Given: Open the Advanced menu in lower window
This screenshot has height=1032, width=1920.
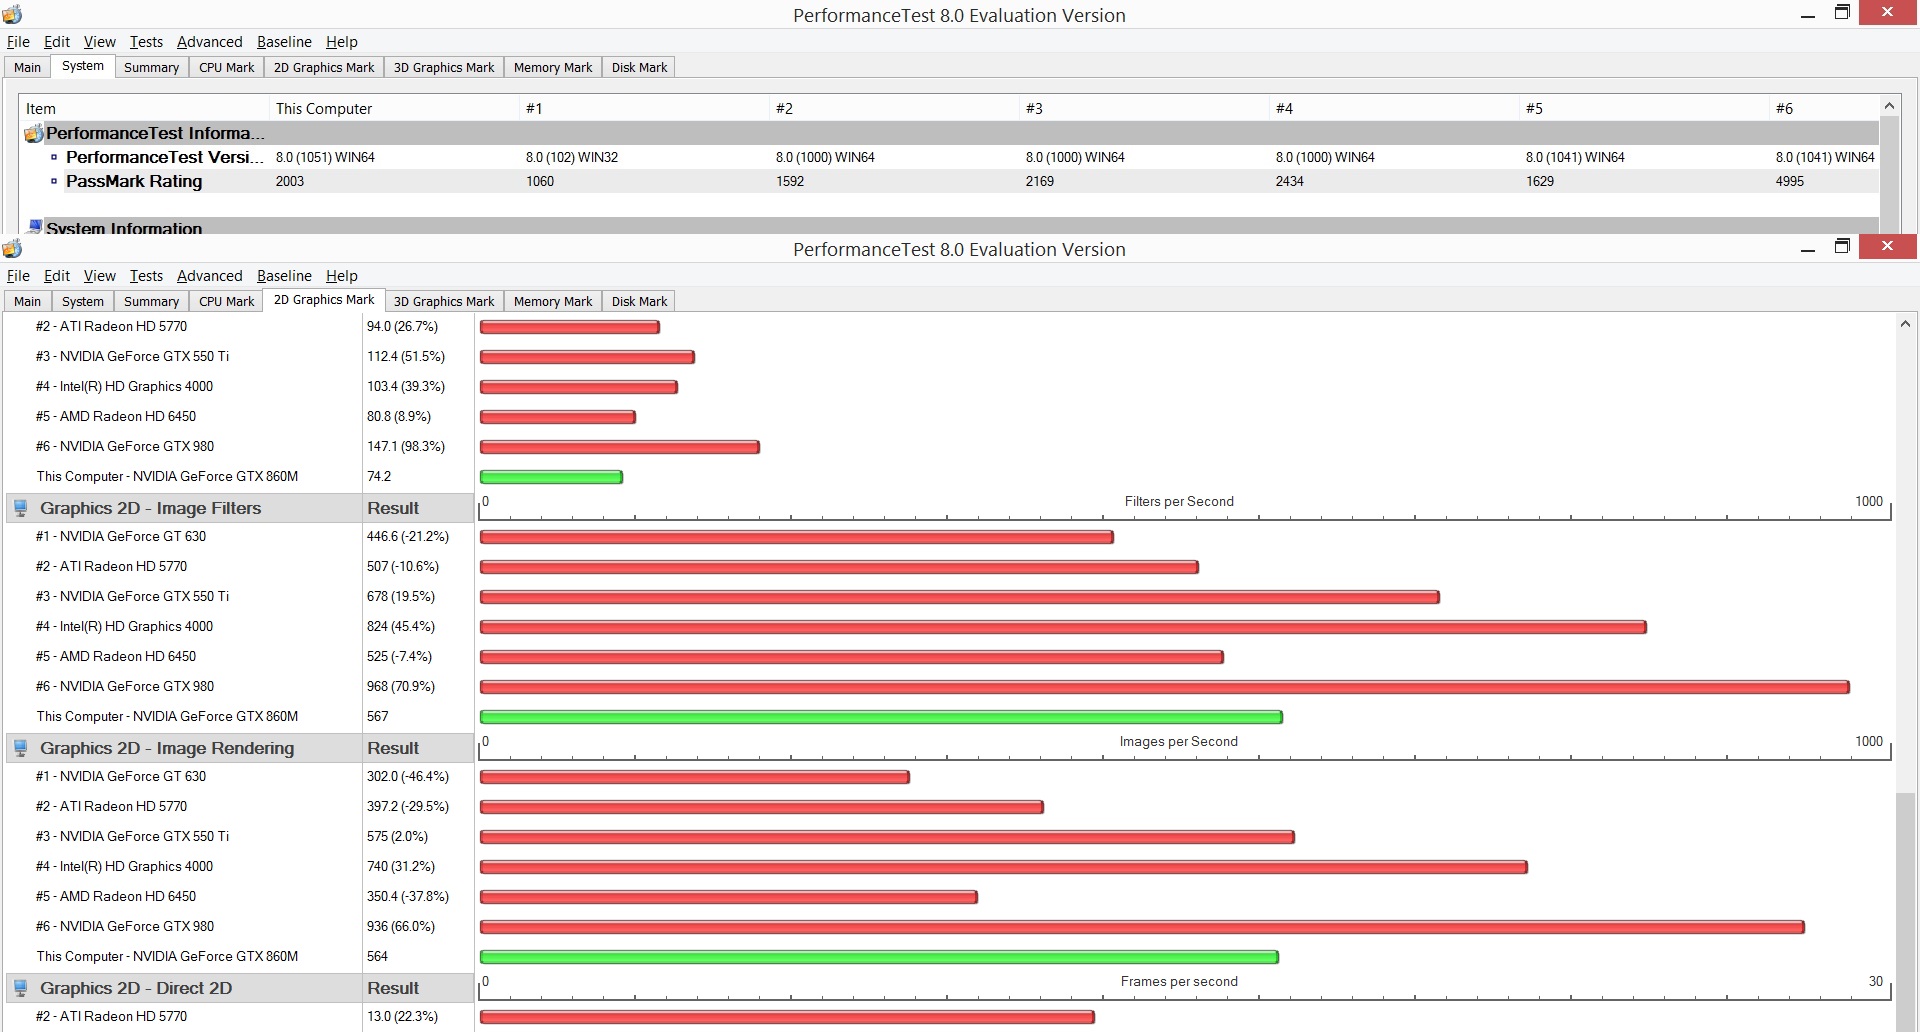Looking at the screenshot, I should click(x=209, y=275).
